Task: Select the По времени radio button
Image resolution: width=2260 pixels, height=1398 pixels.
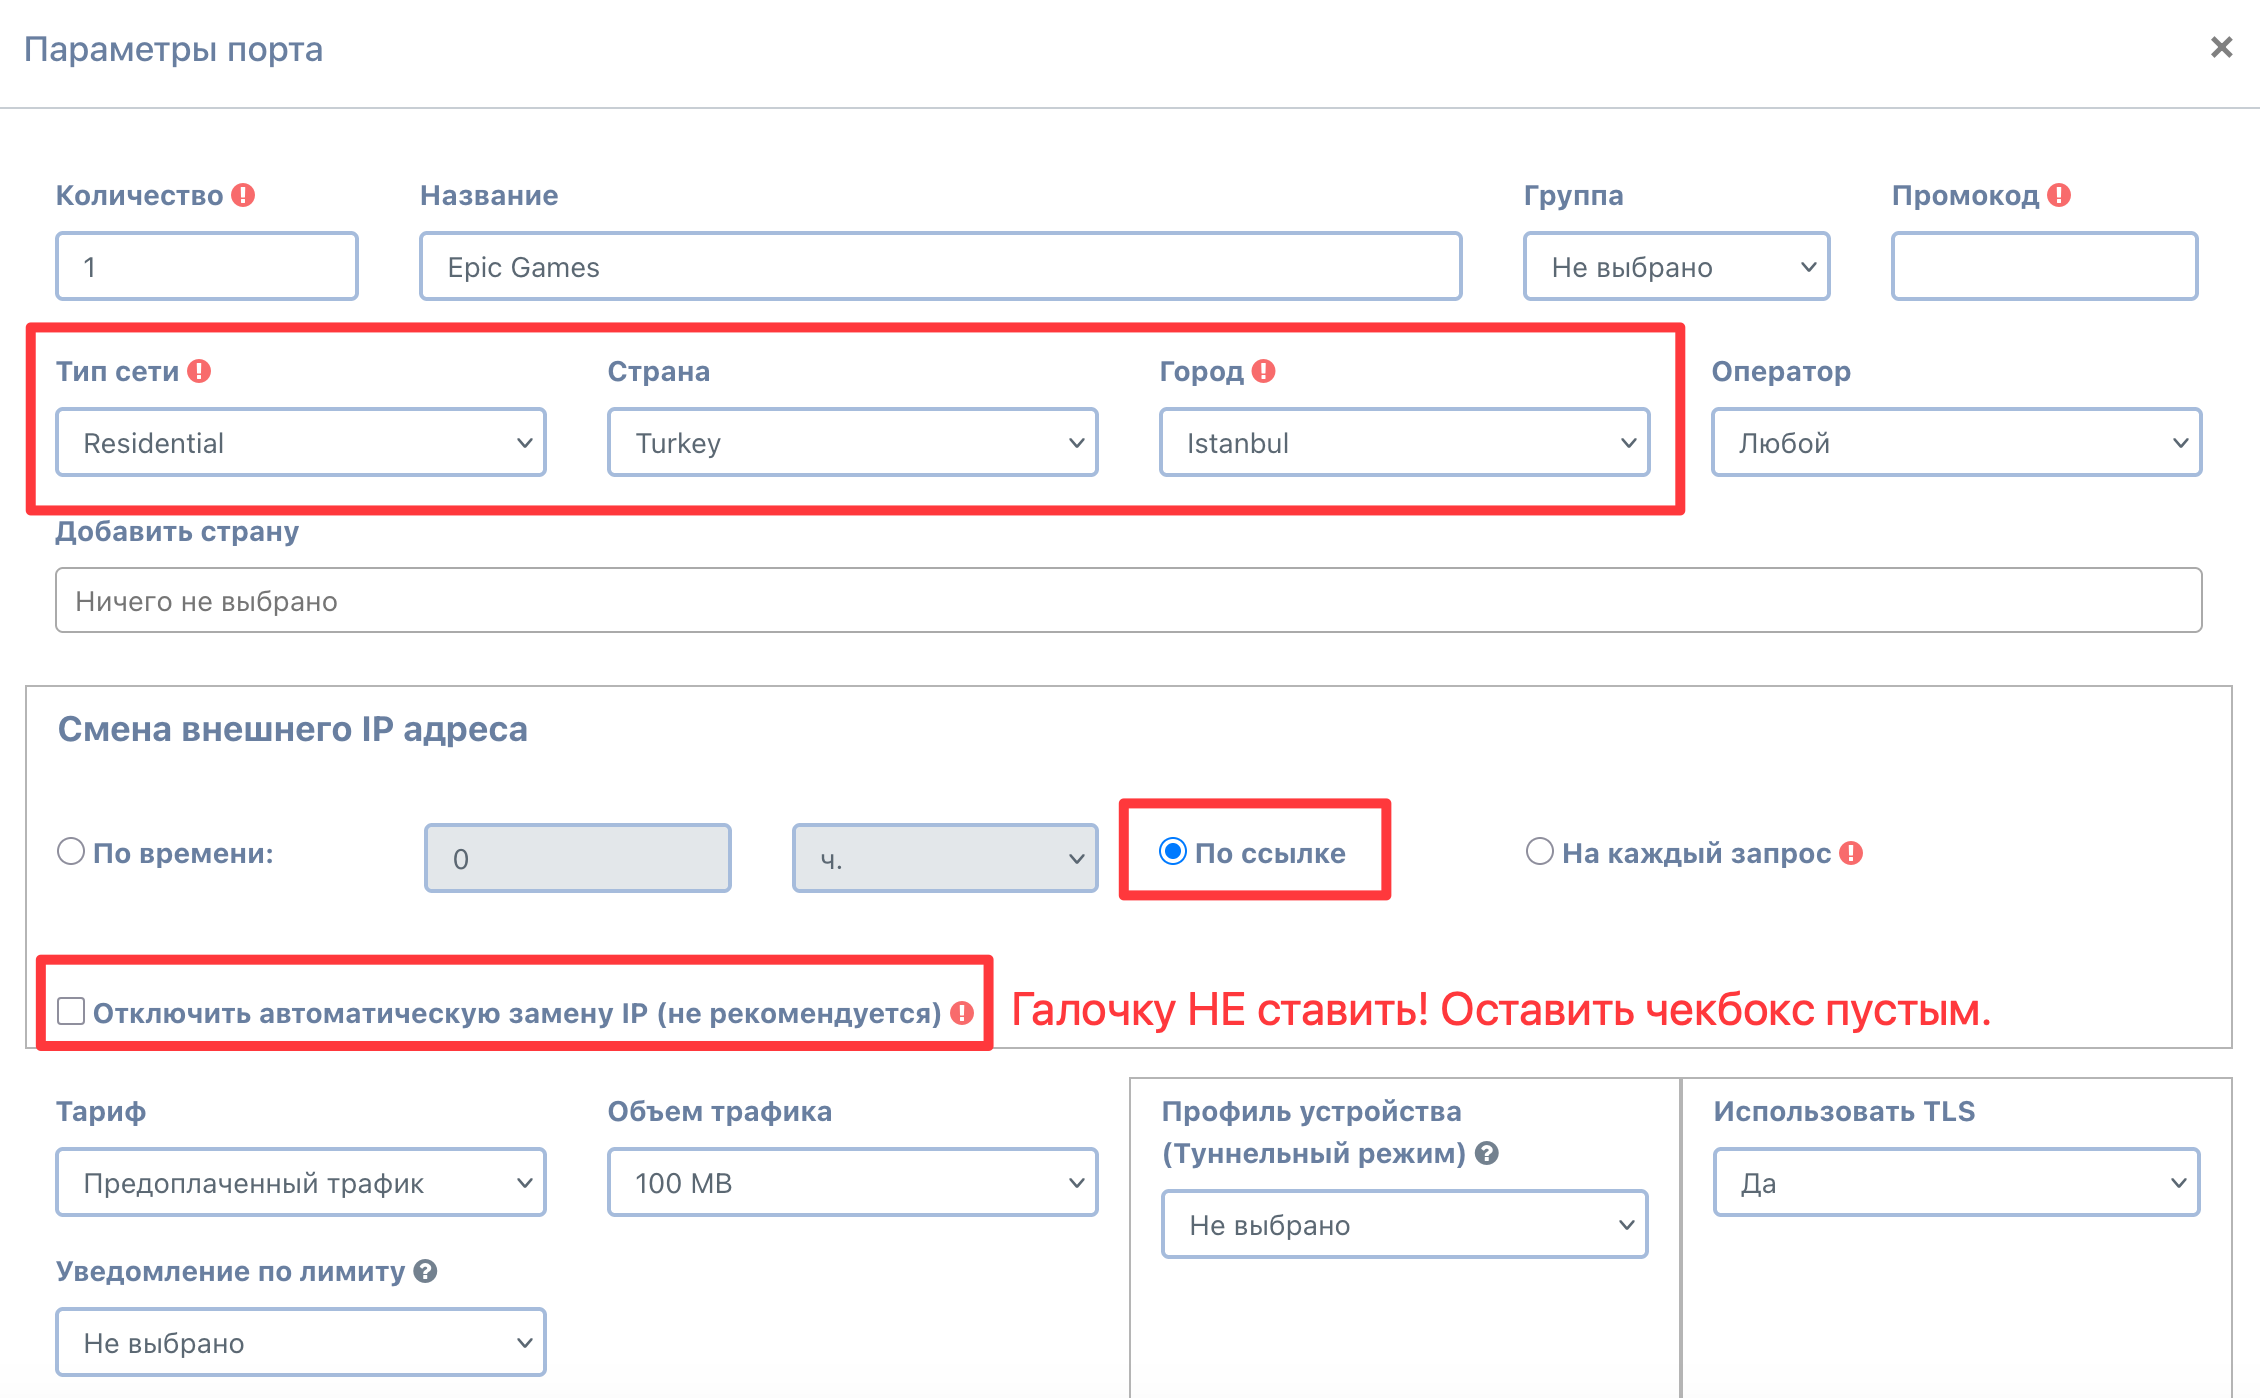Action: click(71, 851)
